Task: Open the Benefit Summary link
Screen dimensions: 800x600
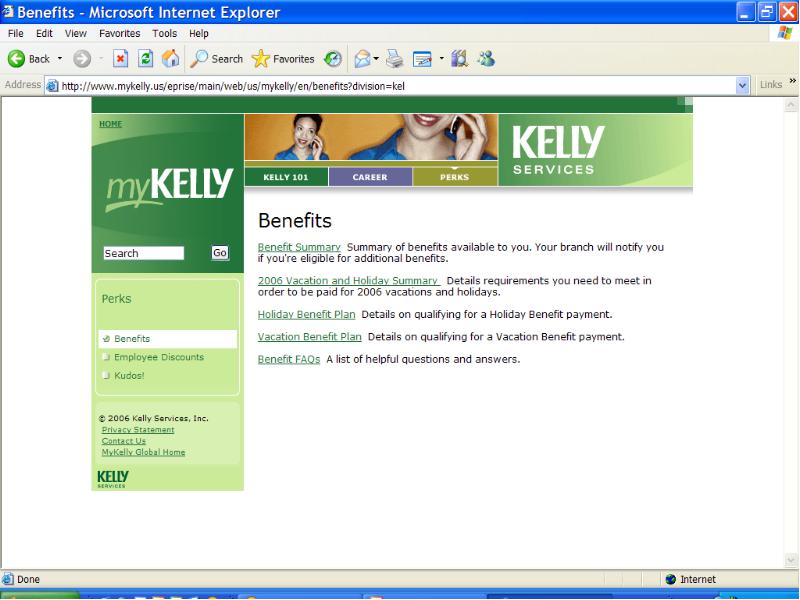Action: [299, 247]
